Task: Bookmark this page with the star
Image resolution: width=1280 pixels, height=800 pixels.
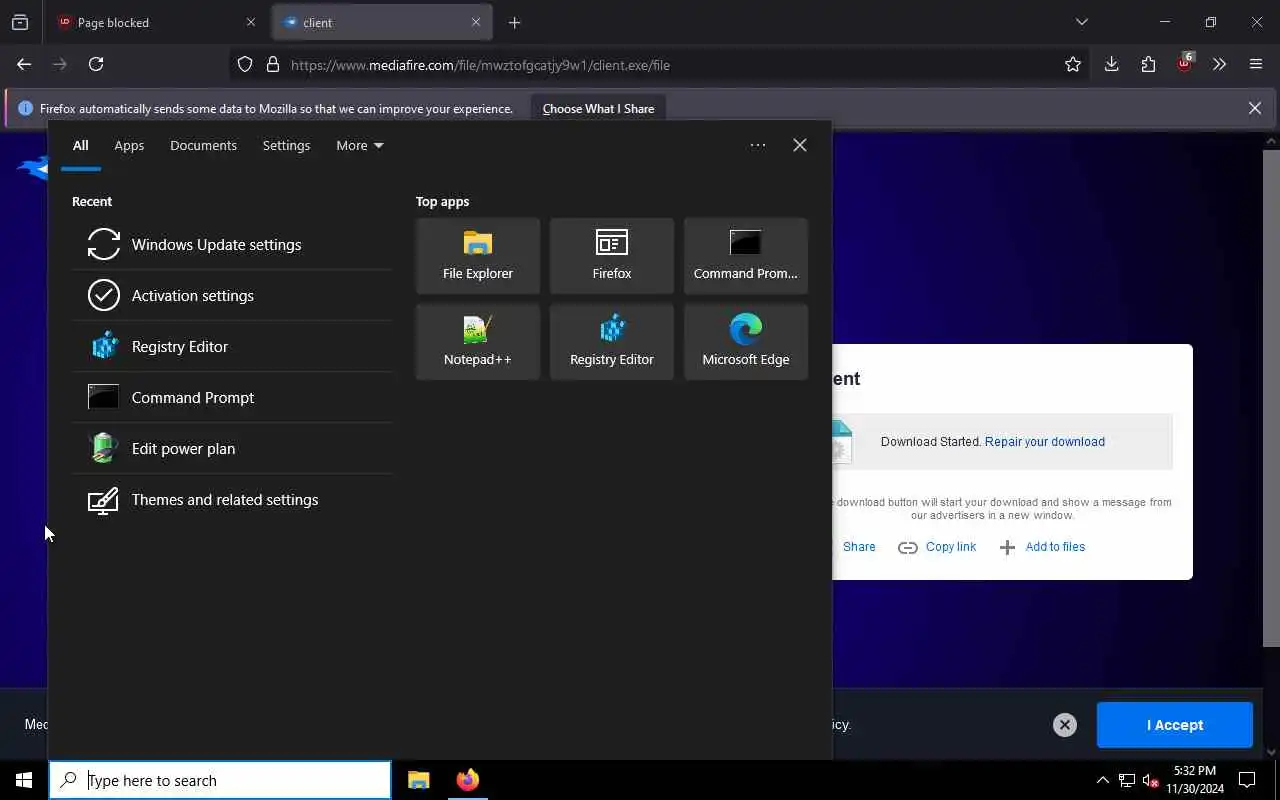Action: coord(1073,64)
